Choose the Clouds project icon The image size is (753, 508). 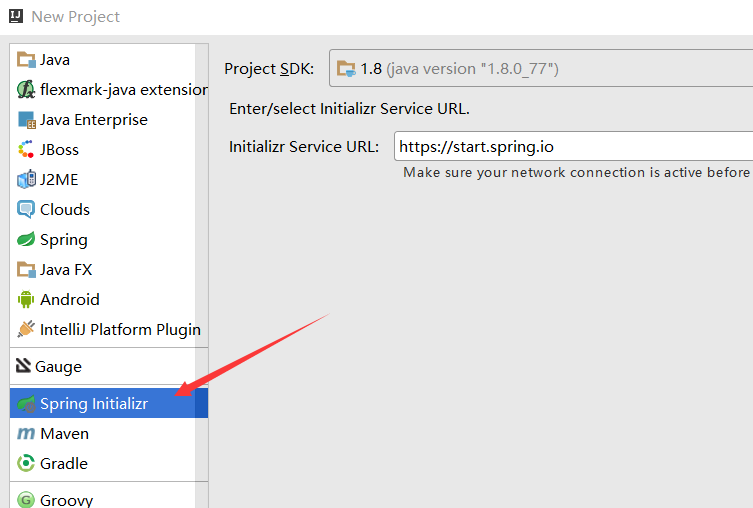26,210
